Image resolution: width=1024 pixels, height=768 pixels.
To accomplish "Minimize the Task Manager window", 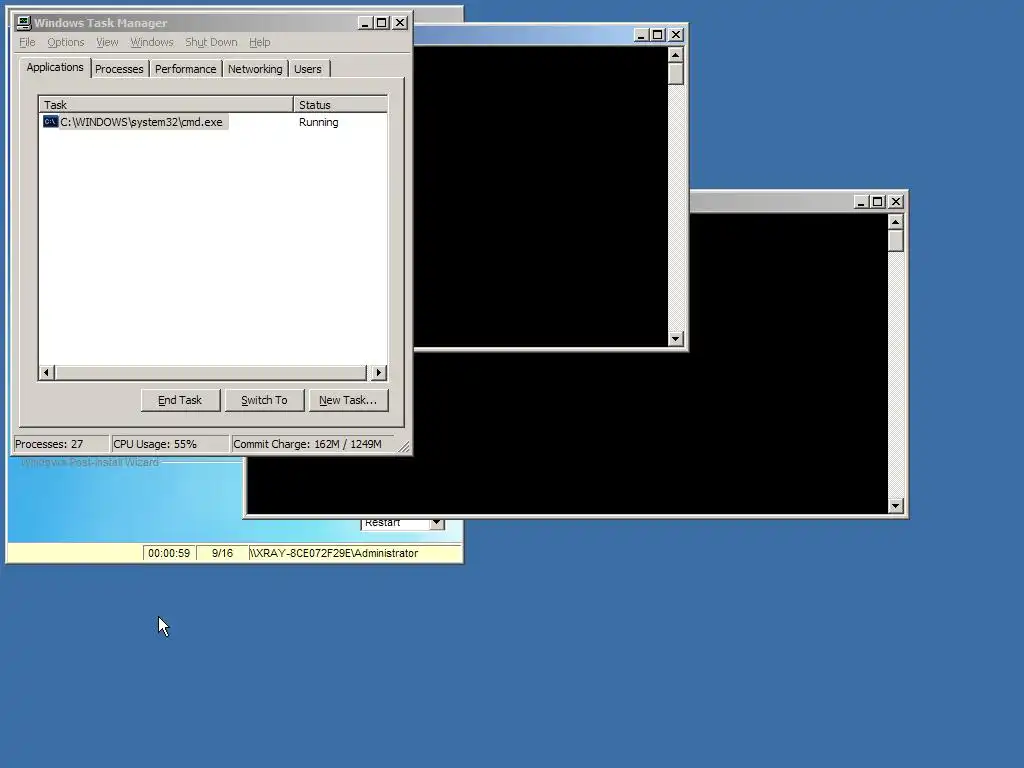I will pyautogui.click(x=365, y=23).
